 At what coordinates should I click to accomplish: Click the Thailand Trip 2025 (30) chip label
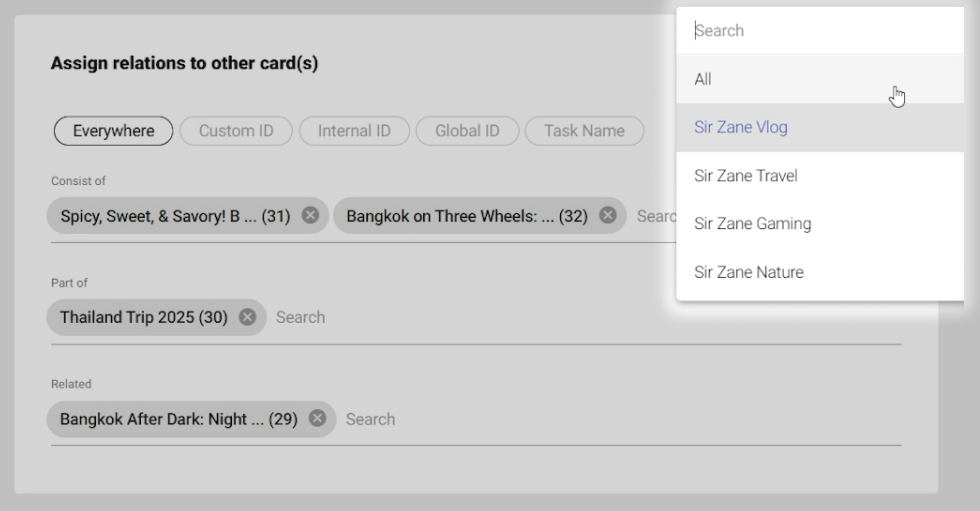[x=144, y=317]
